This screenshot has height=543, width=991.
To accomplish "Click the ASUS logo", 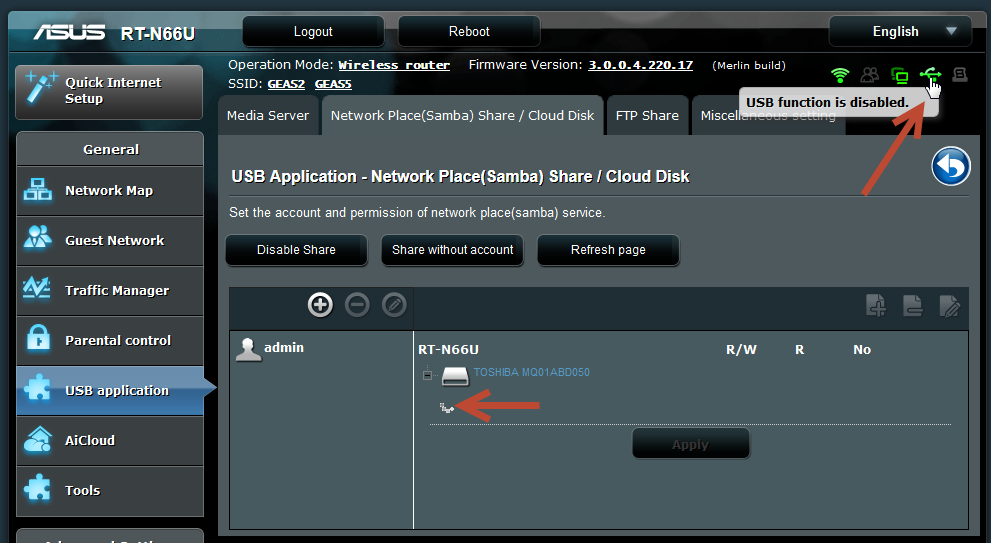I will [x=70, y=32].
